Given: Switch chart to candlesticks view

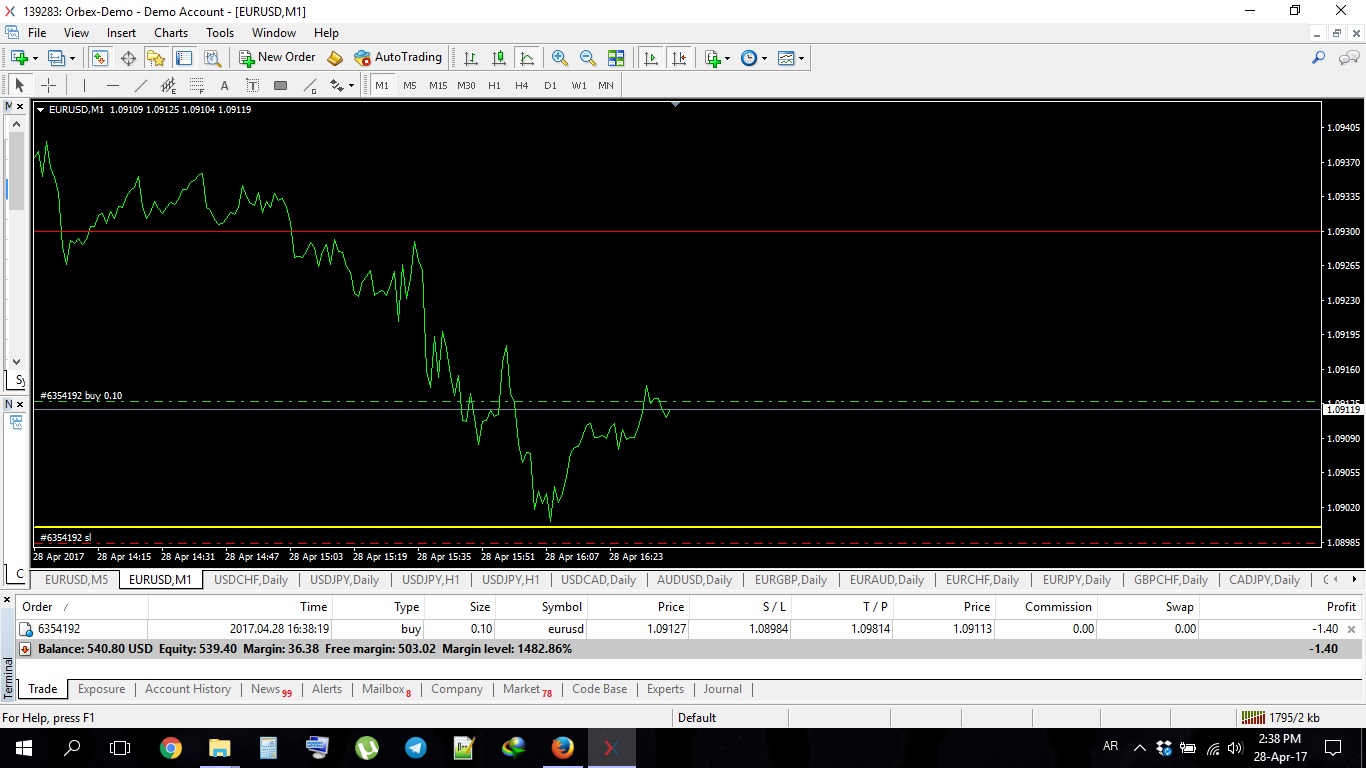Looking at the screenshot, I should 499,58.
